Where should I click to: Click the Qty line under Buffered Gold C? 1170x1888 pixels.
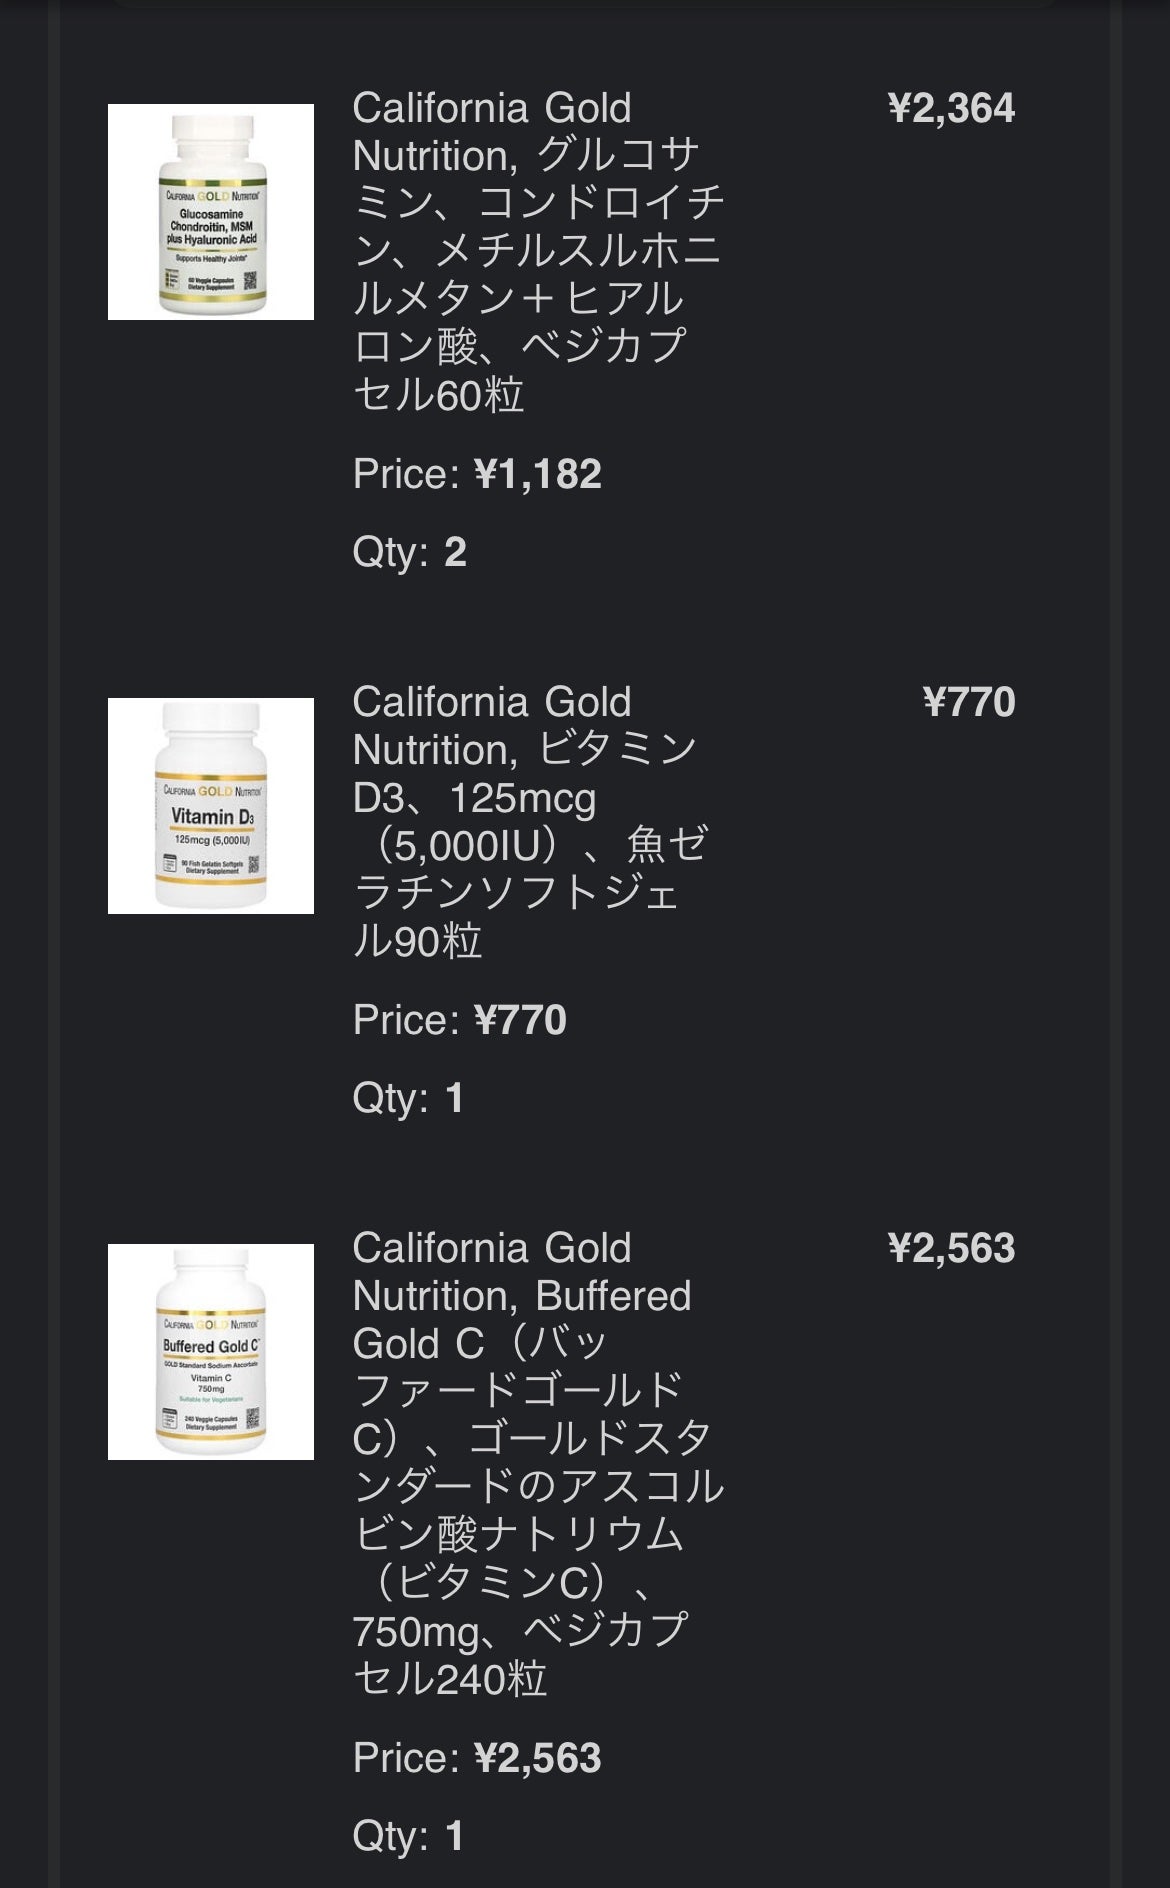pos(407,1836)
